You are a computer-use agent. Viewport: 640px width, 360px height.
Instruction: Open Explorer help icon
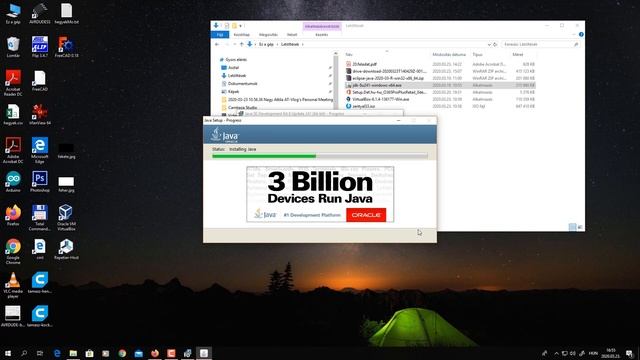click(581, 35)
